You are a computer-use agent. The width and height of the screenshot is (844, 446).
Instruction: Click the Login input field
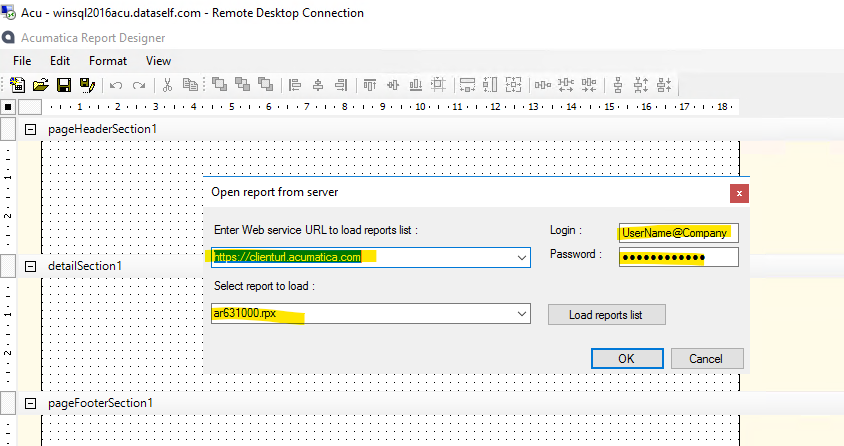coord(678,233)
